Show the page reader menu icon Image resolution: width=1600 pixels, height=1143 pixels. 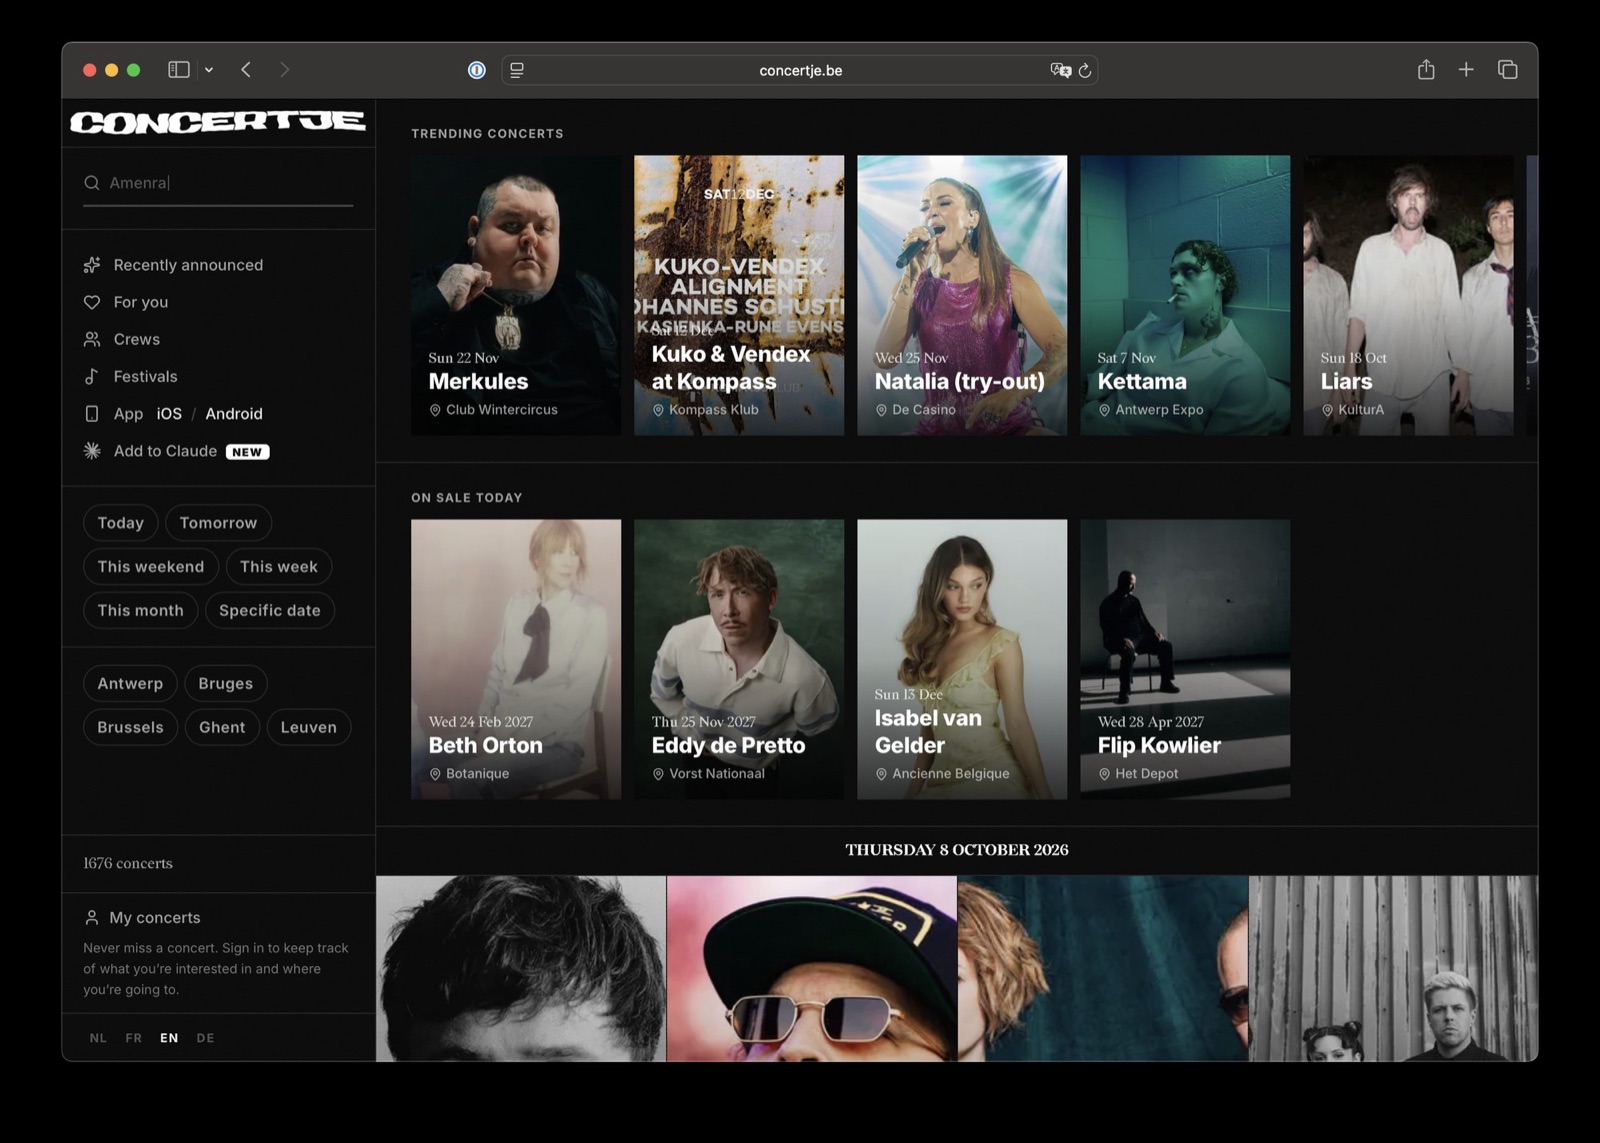pos(517,70)
